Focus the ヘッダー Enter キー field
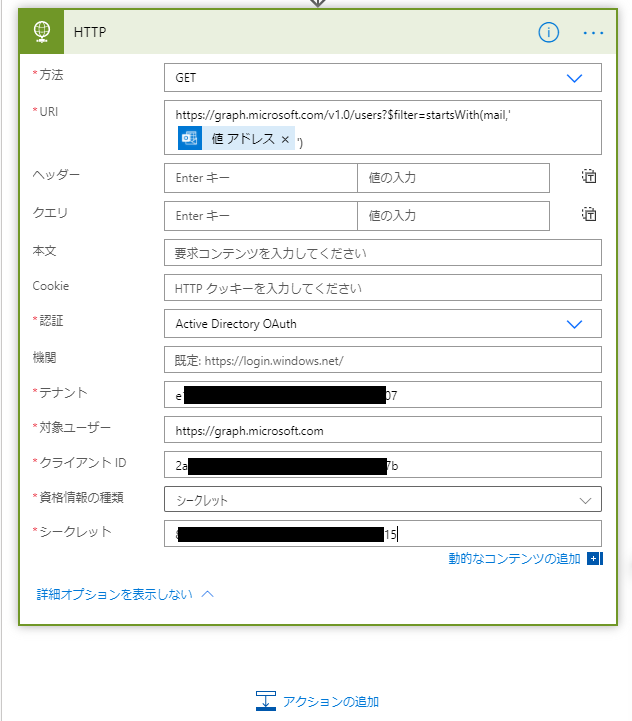Screen dimensions: 632x721 [261, 178]
